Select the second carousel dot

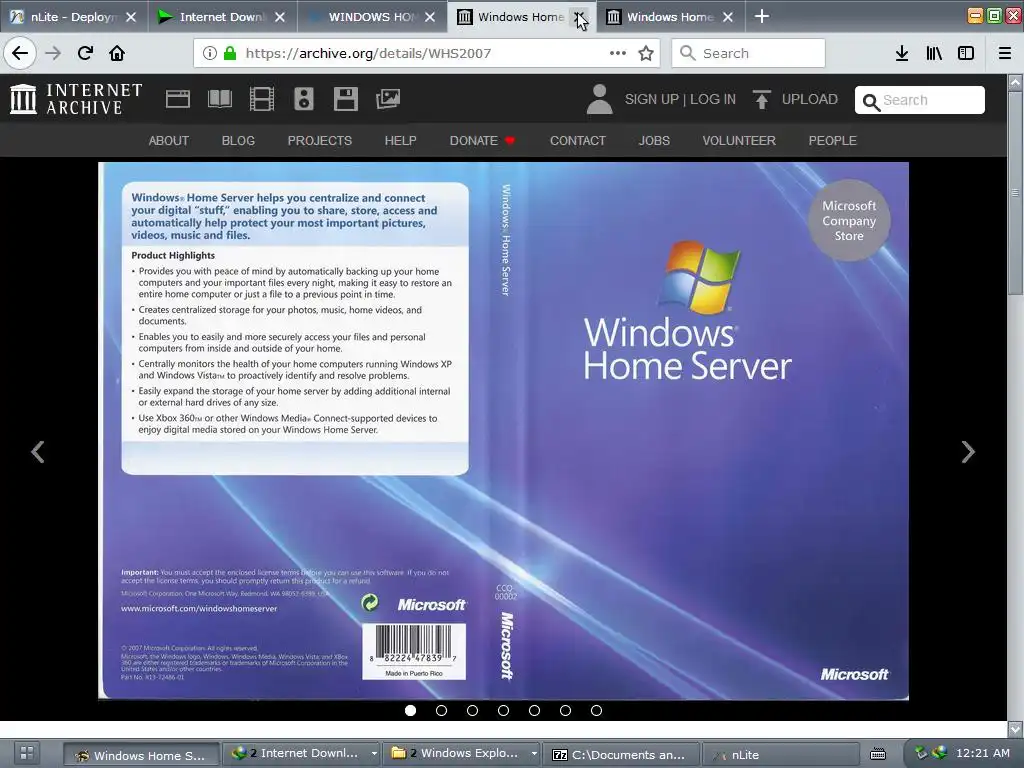coord(441,711)
